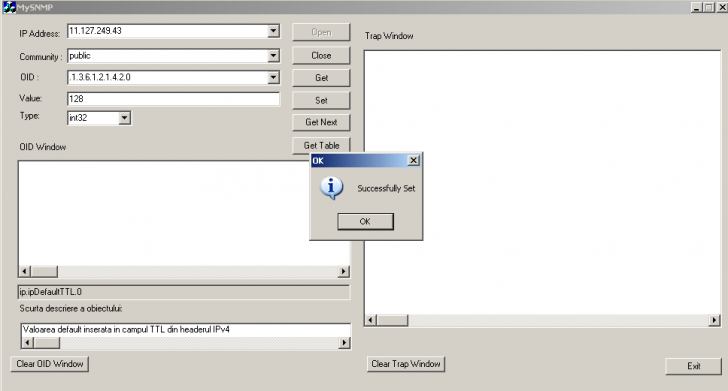Click the Get button
The image size is (728, 391).
[321, 78]
